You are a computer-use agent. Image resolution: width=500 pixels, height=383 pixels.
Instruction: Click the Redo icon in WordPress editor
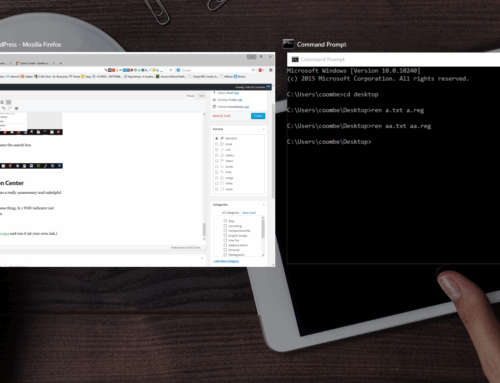[10, 108]
